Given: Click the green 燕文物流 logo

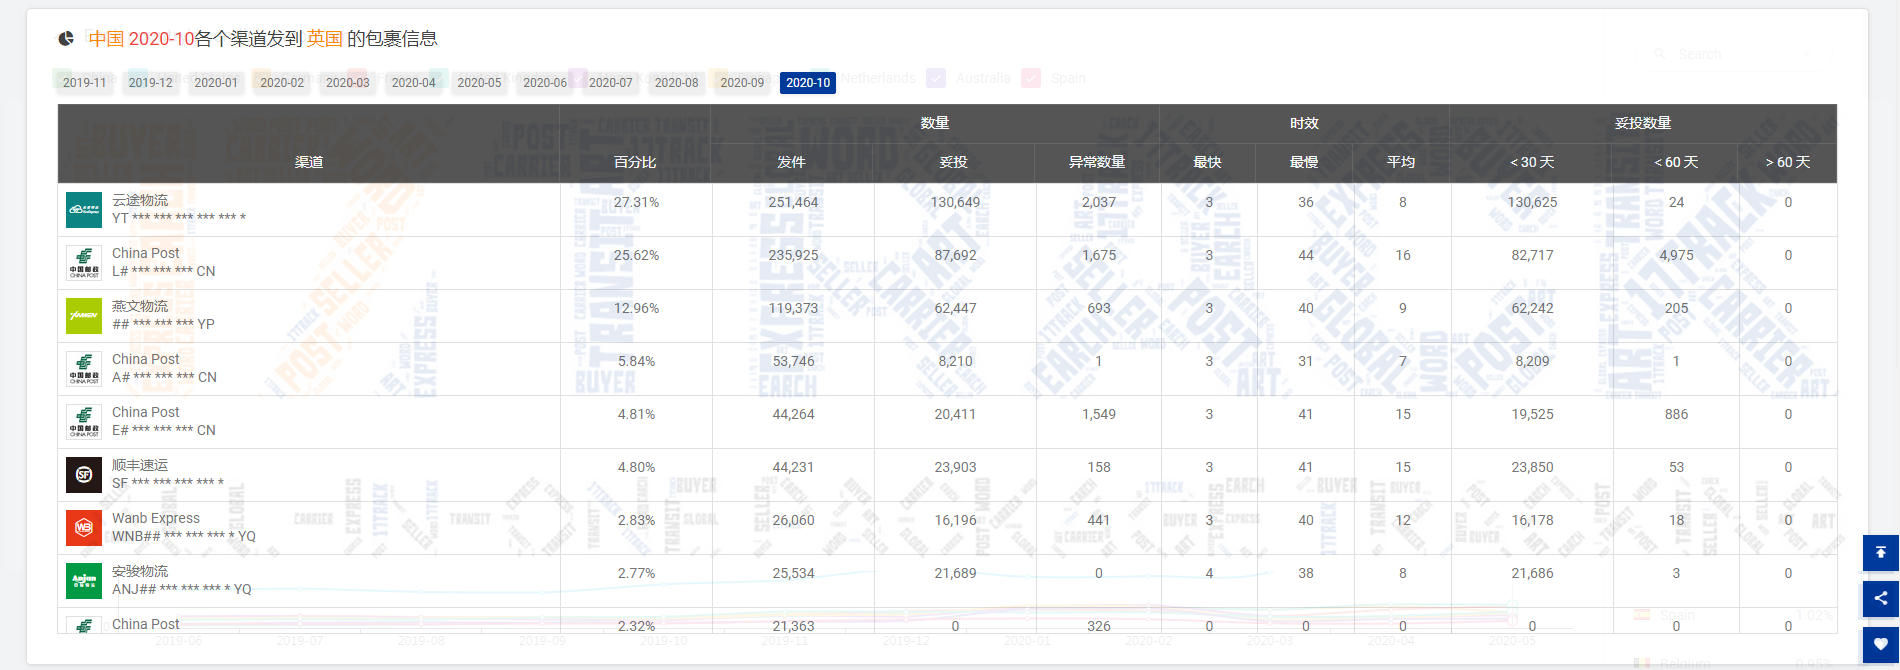Looking at the screenshot, I should (84, 316).
